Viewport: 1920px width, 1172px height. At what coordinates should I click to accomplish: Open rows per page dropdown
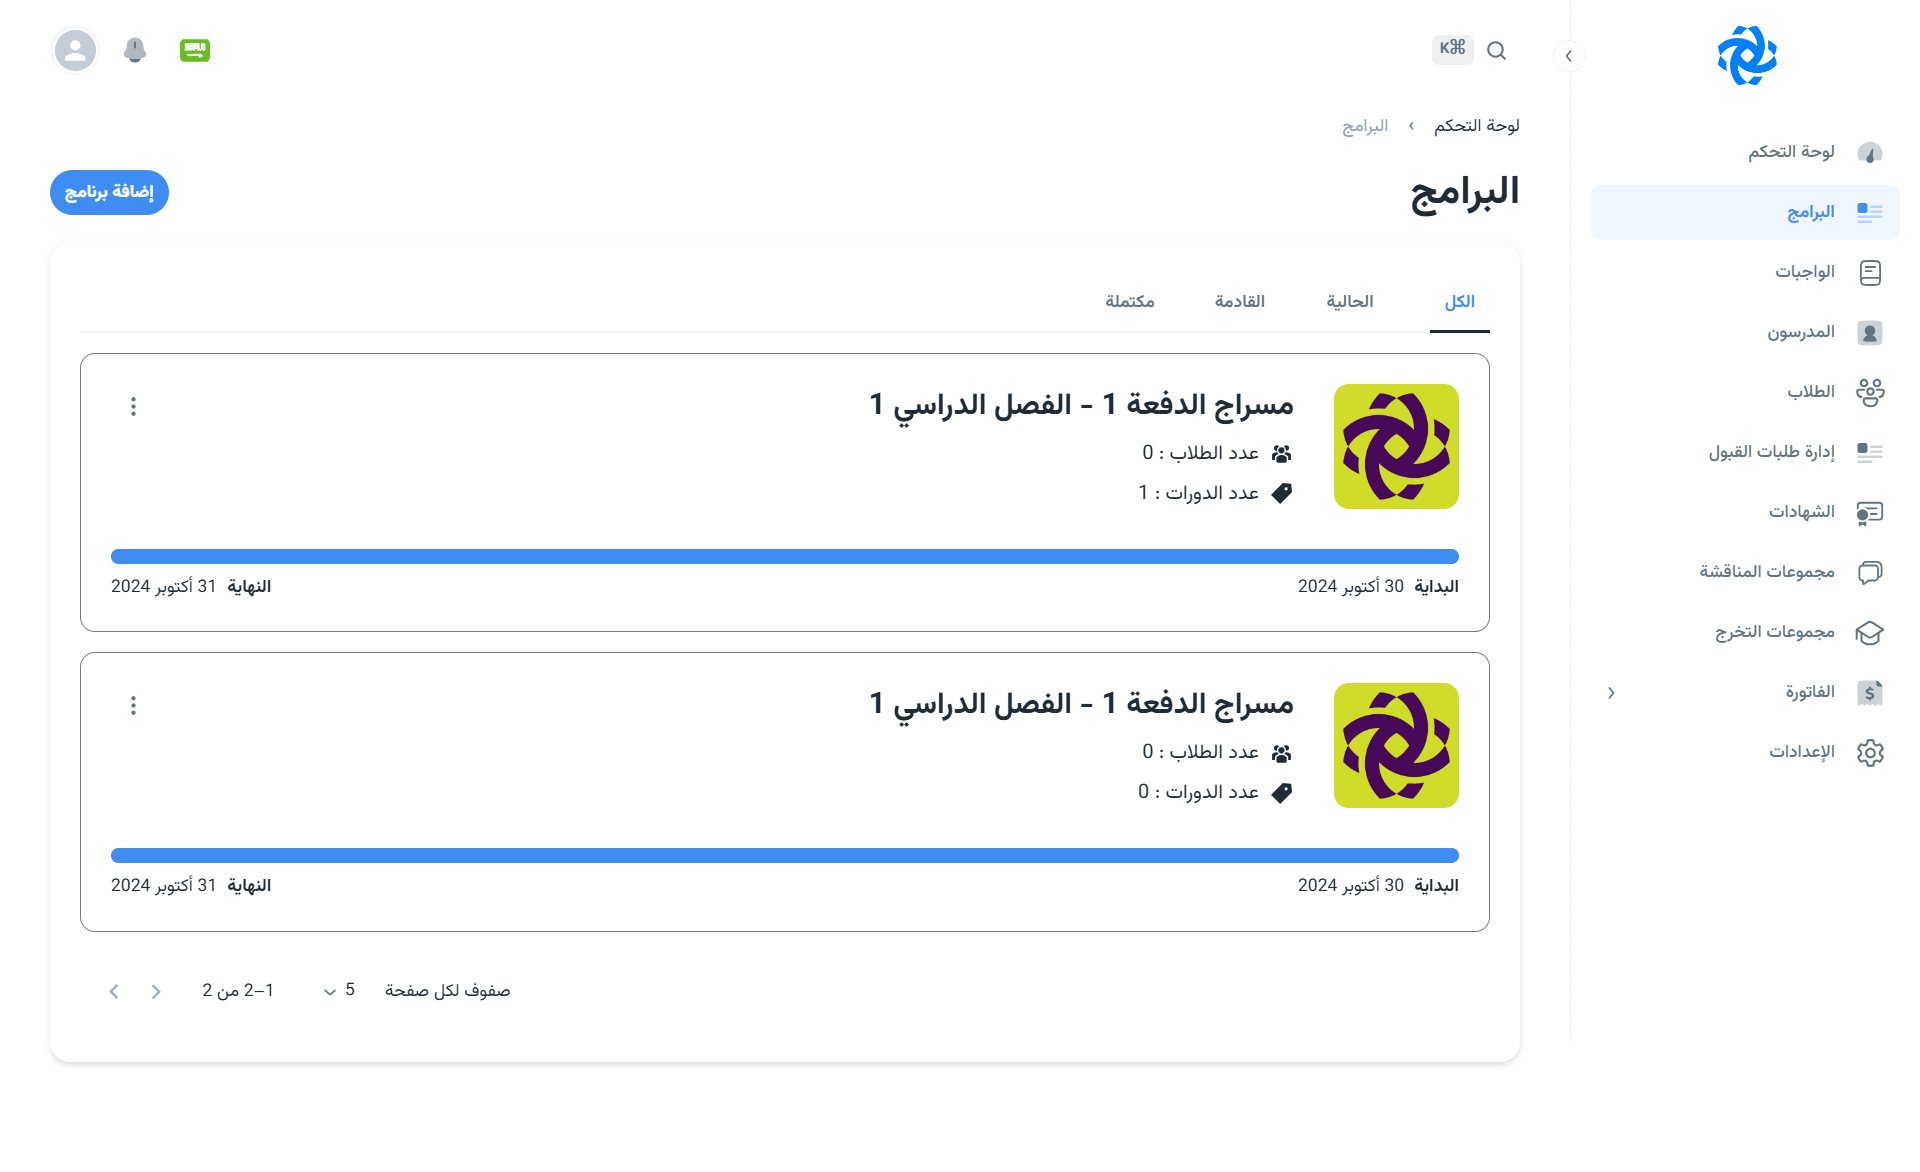[x=339, y=990]
